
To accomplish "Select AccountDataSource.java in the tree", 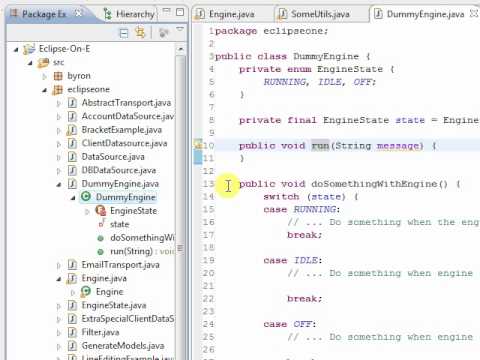I will [128, 116].
